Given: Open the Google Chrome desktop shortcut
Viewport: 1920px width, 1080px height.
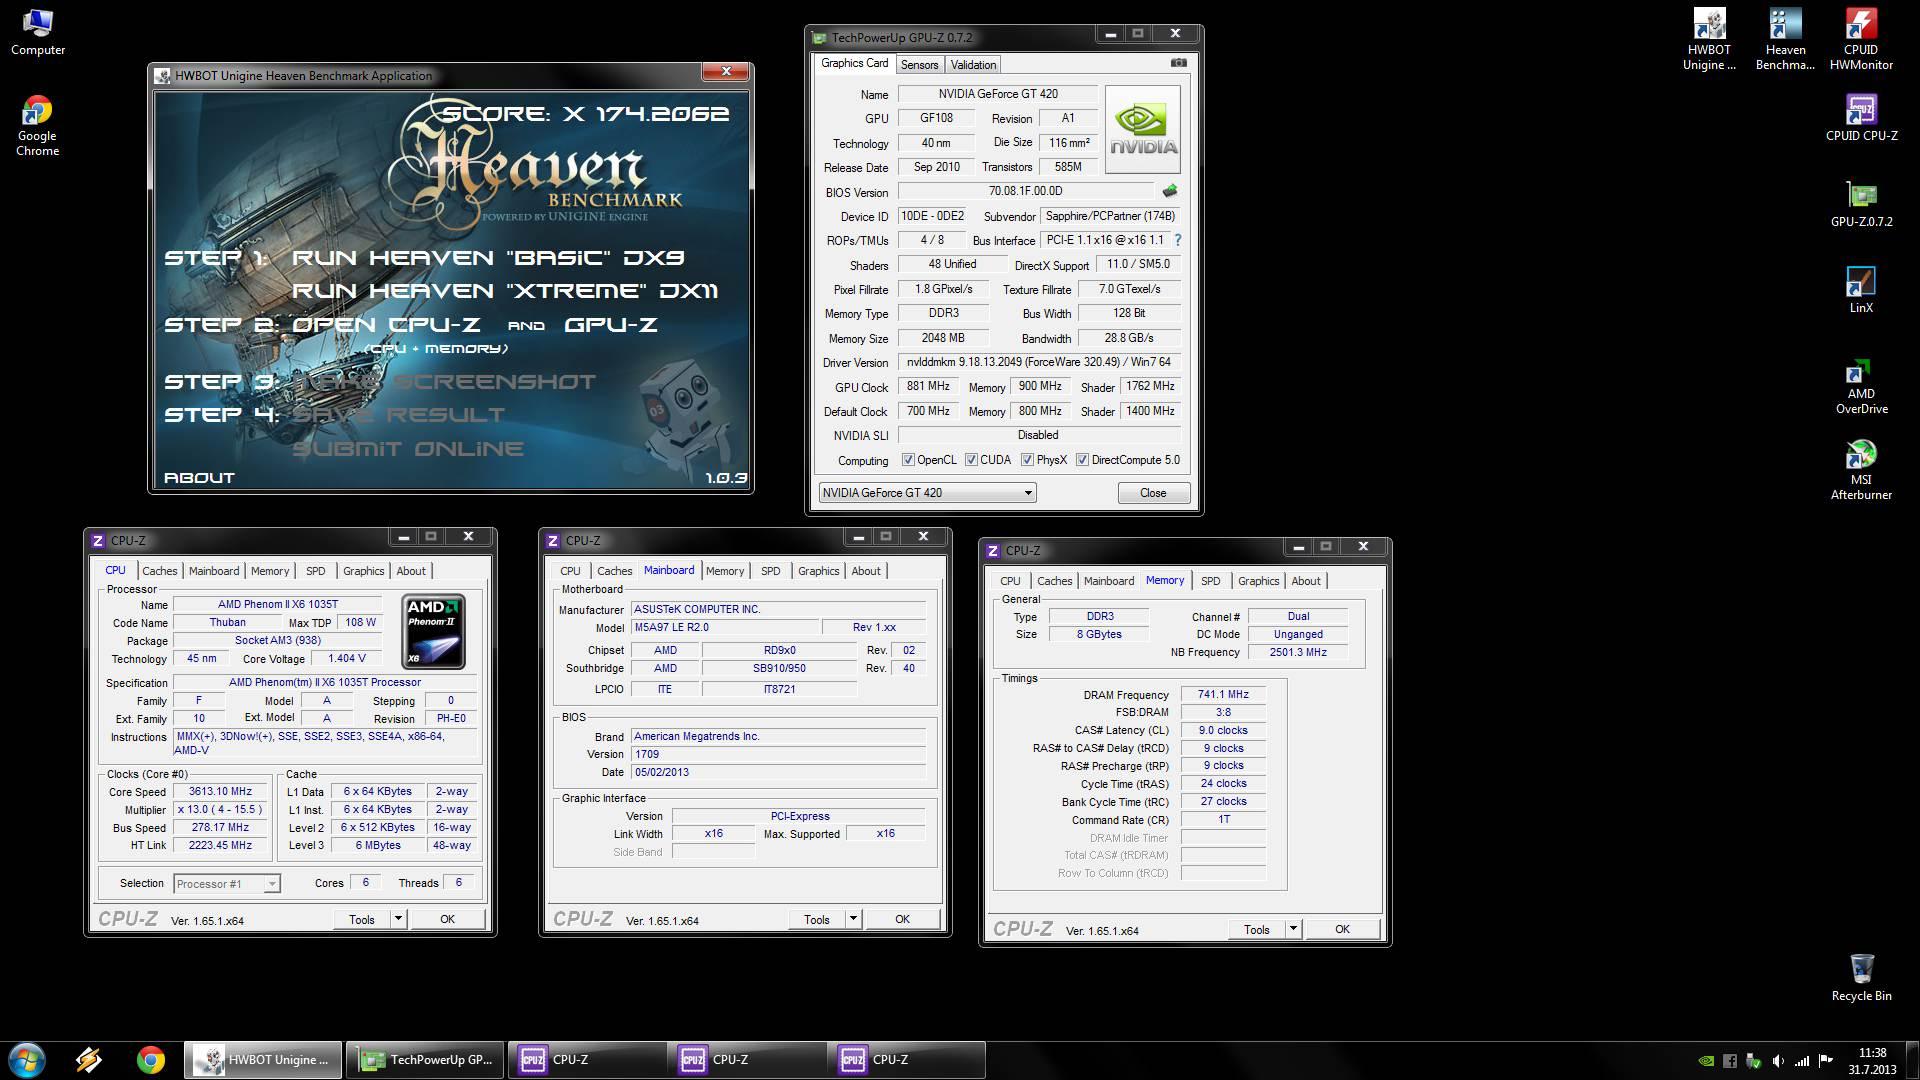Looking at the screenshot, I should pyautogui.click(x=37, y=126).
